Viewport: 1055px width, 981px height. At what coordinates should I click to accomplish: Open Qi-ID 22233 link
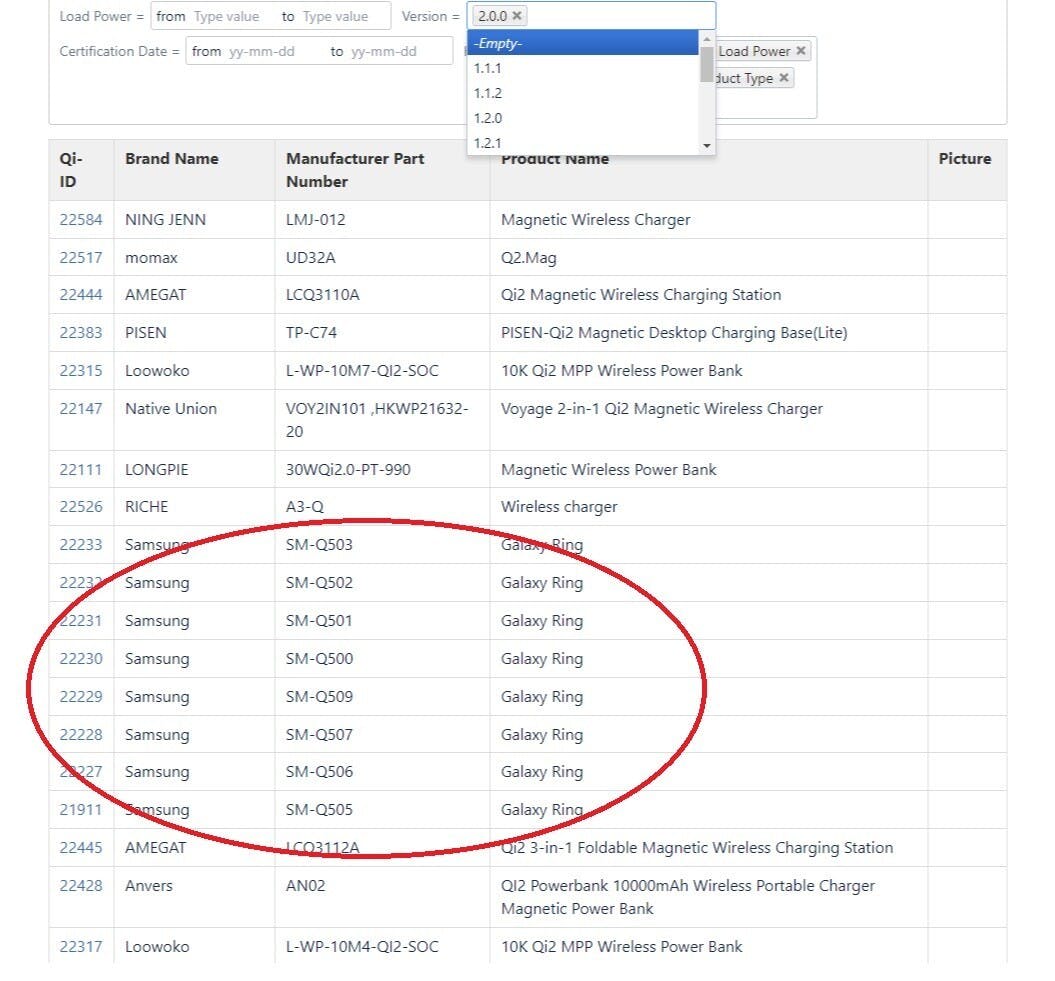(x=81, y=544)
